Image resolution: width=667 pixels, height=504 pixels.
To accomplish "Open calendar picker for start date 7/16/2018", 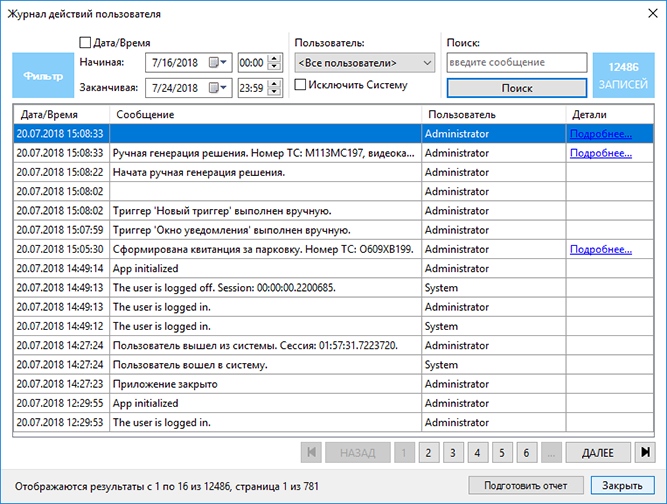I will pyautogui.click(x=217, y=63).
